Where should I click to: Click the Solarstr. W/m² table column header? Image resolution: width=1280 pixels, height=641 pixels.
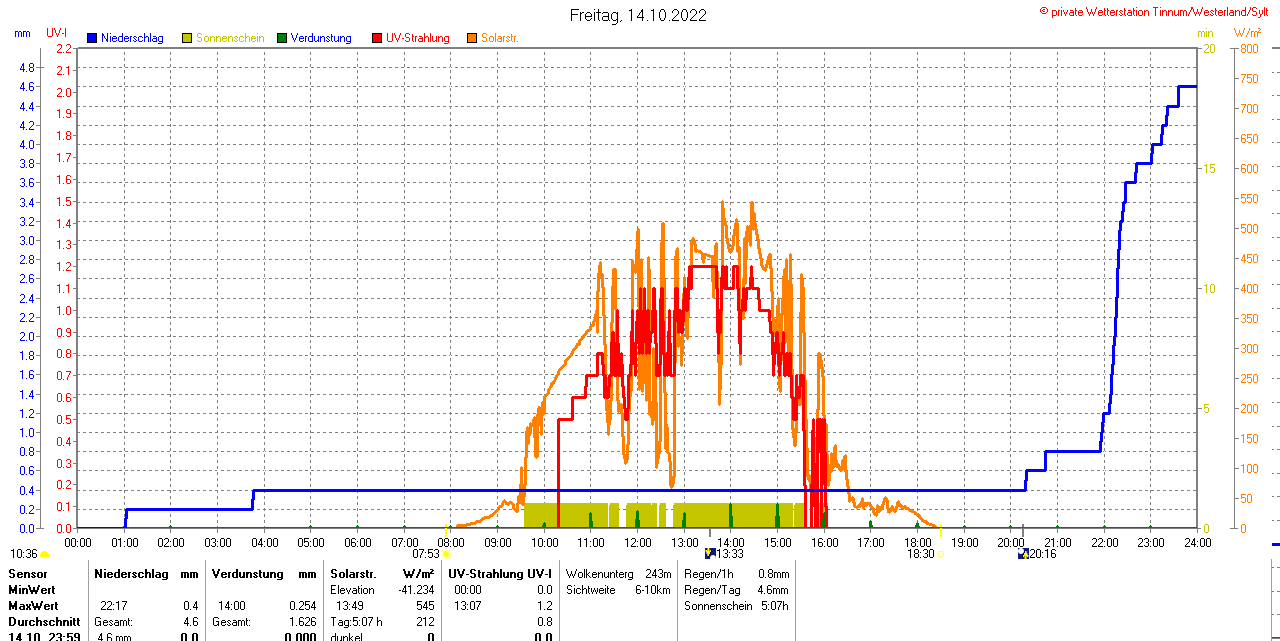(x=381, y=574)
